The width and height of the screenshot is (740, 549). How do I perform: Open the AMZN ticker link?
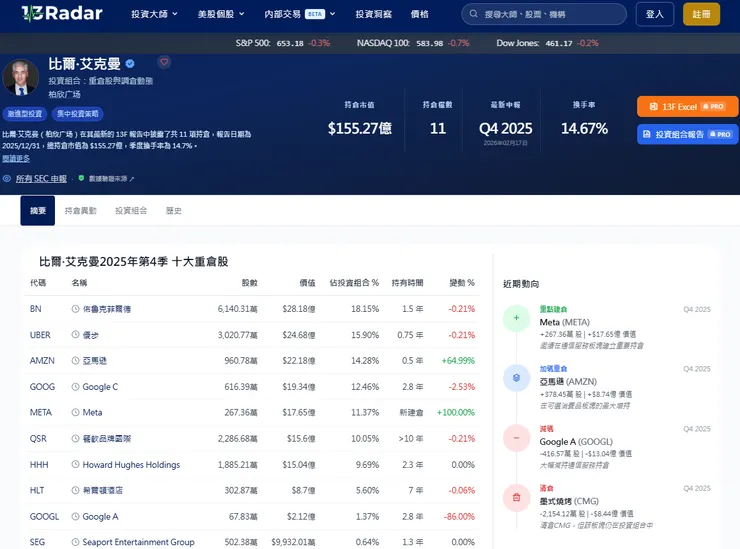click(42, 361)
